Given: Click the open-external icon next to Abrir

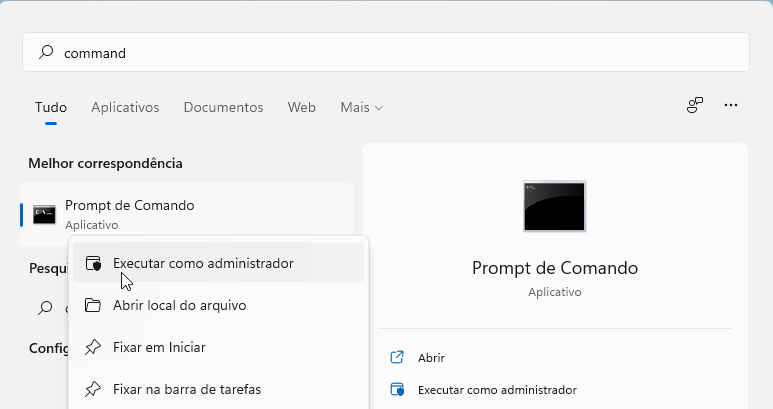Looking at the screenshot, I should [x=397, y=357].
